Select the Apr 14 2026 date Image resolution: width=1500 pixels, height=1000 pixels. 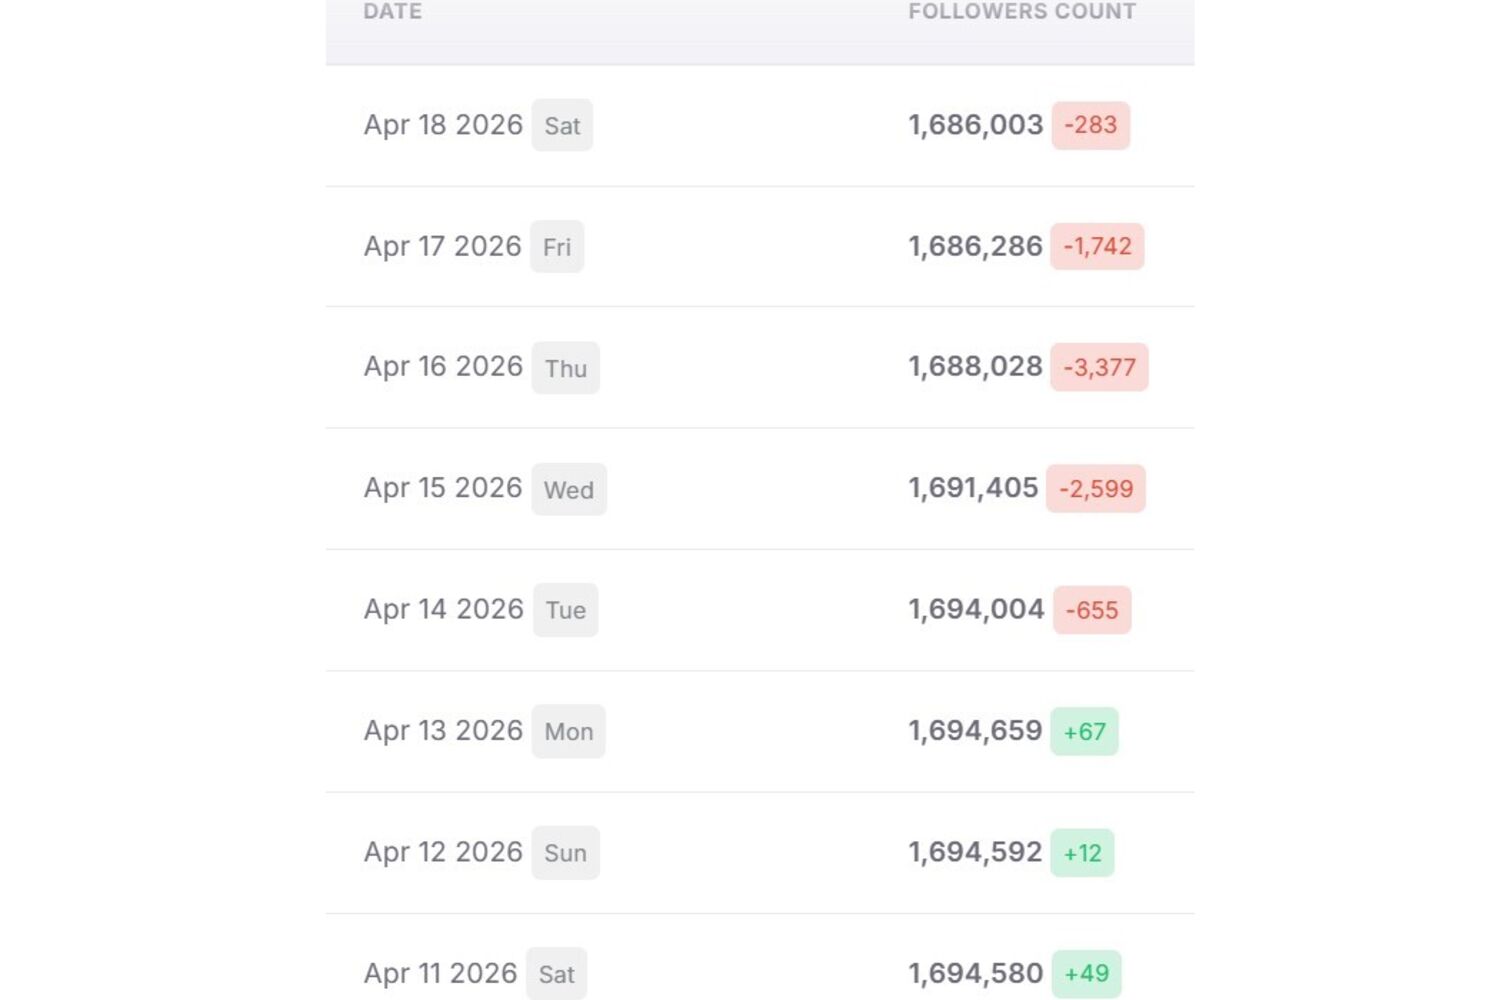(443, 610)
